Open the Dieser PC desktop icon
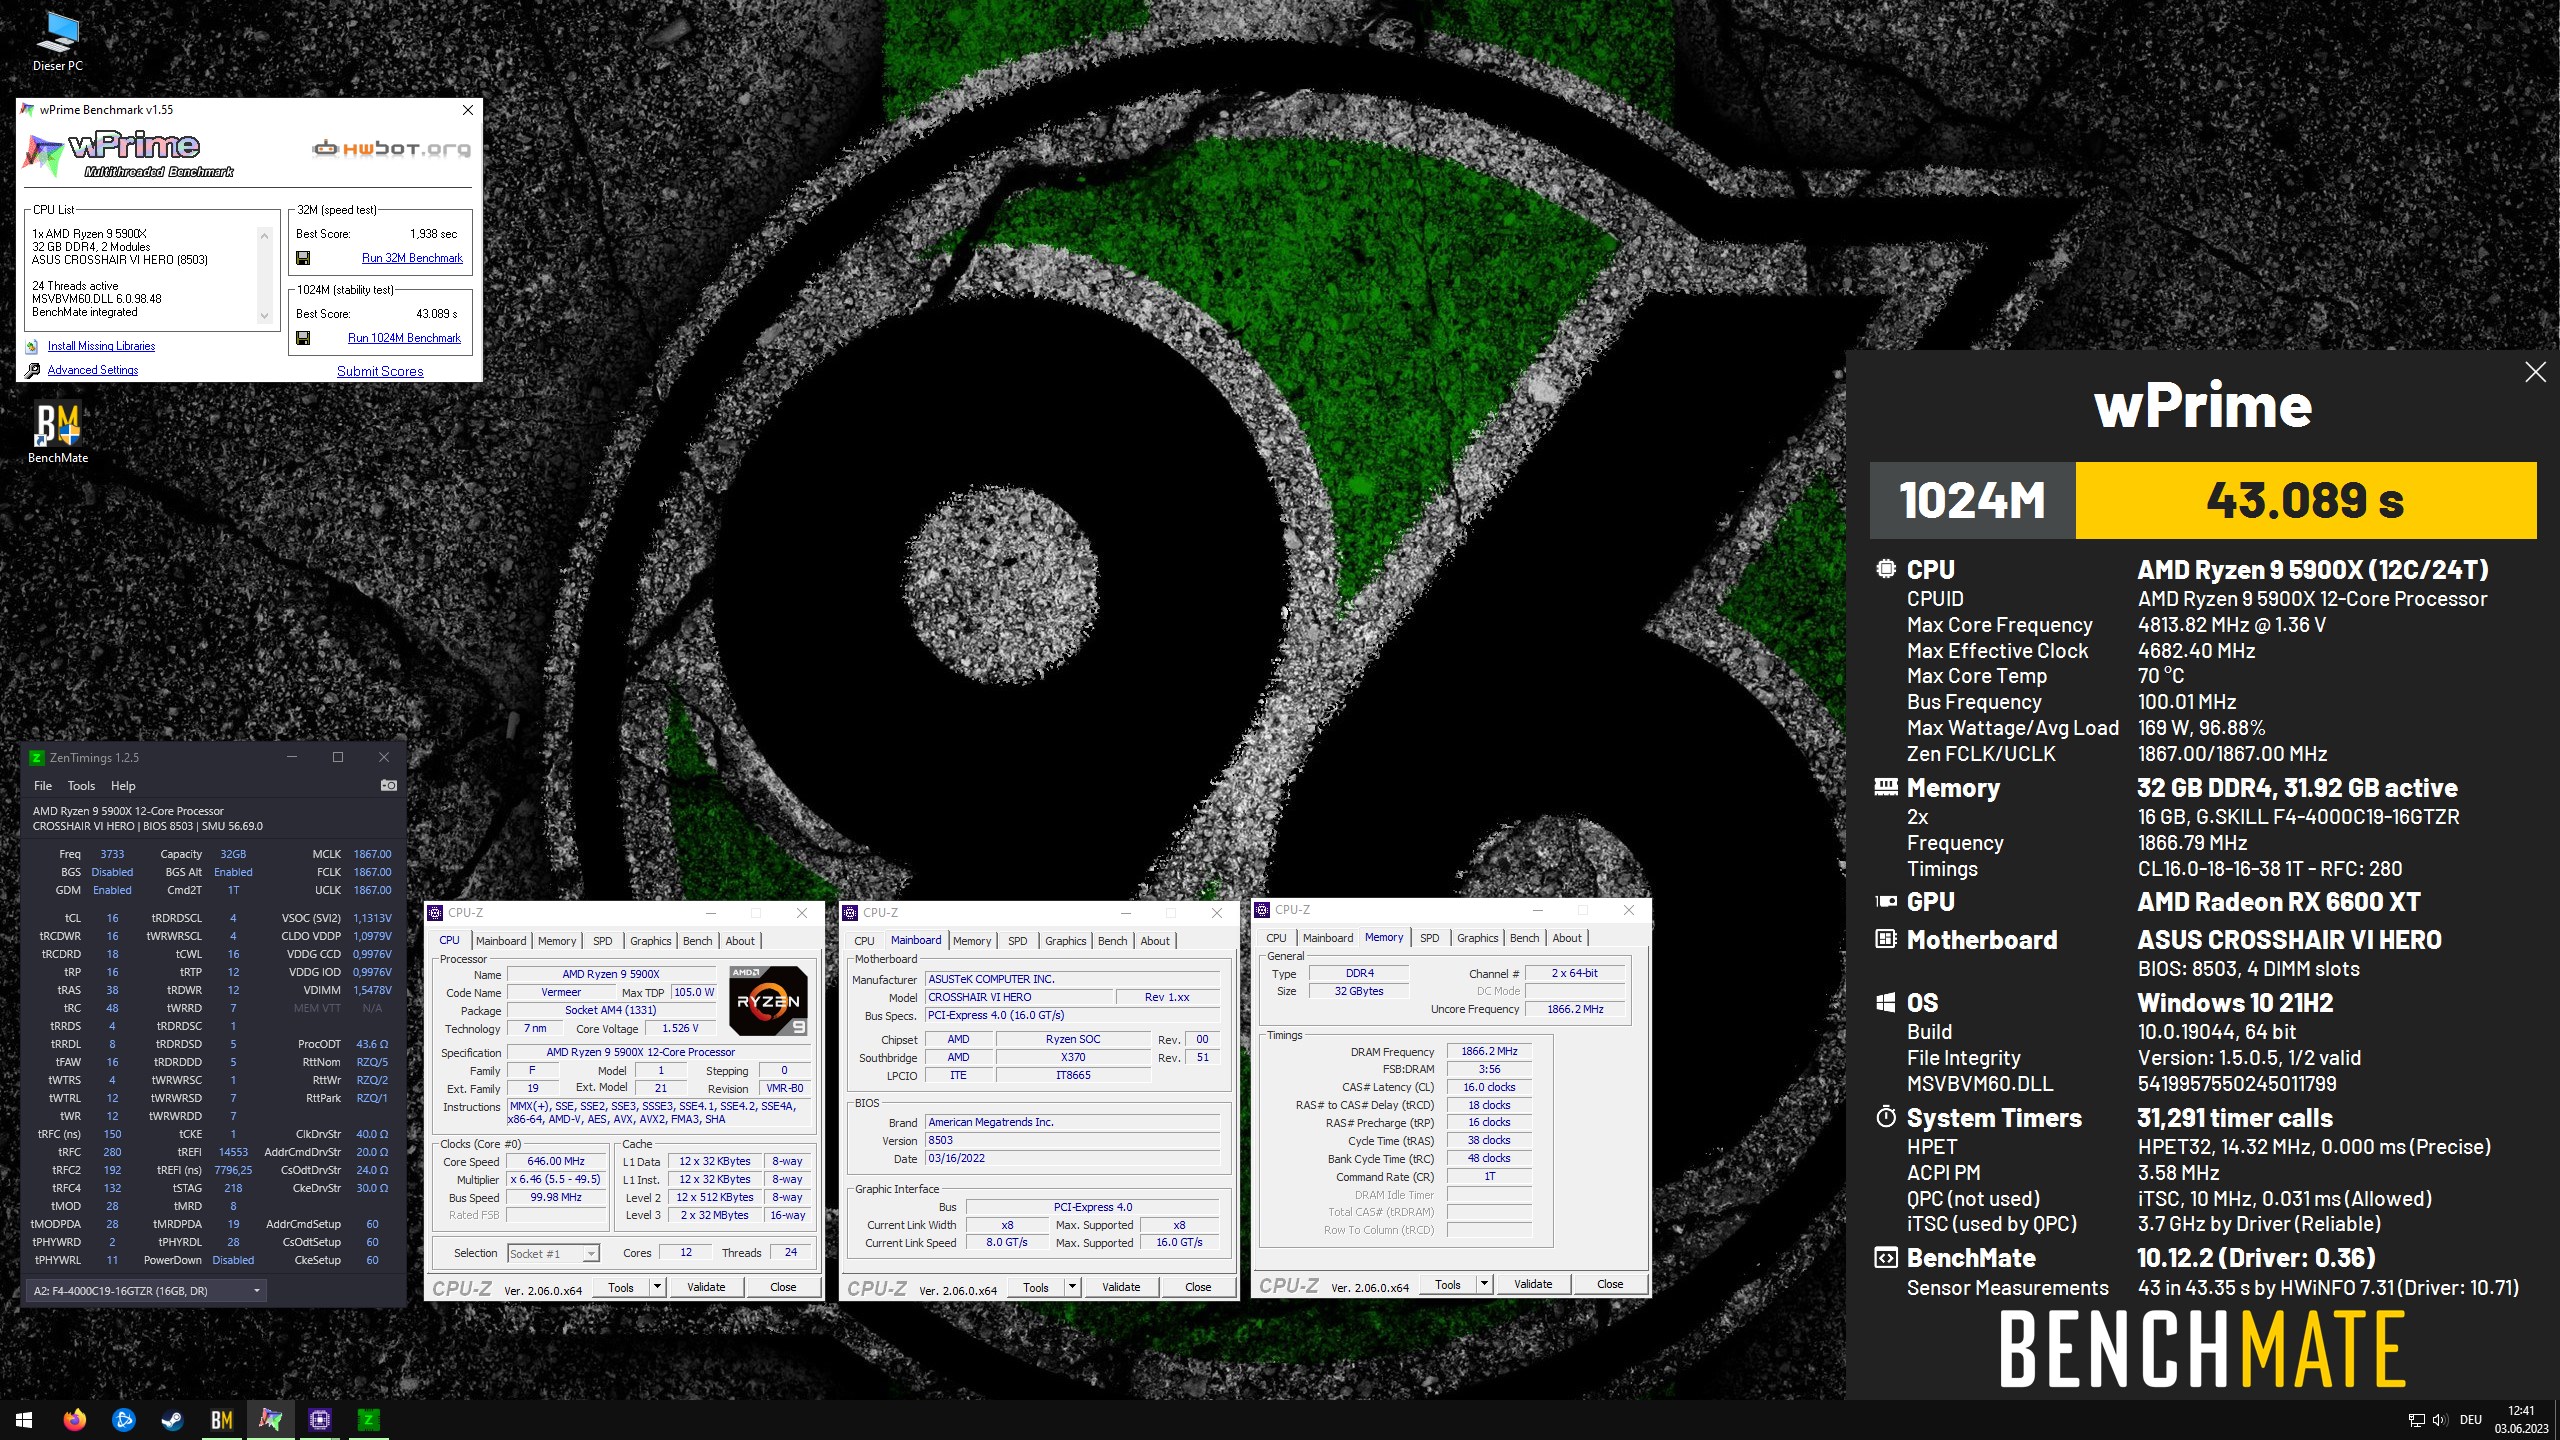 point(57,42)
